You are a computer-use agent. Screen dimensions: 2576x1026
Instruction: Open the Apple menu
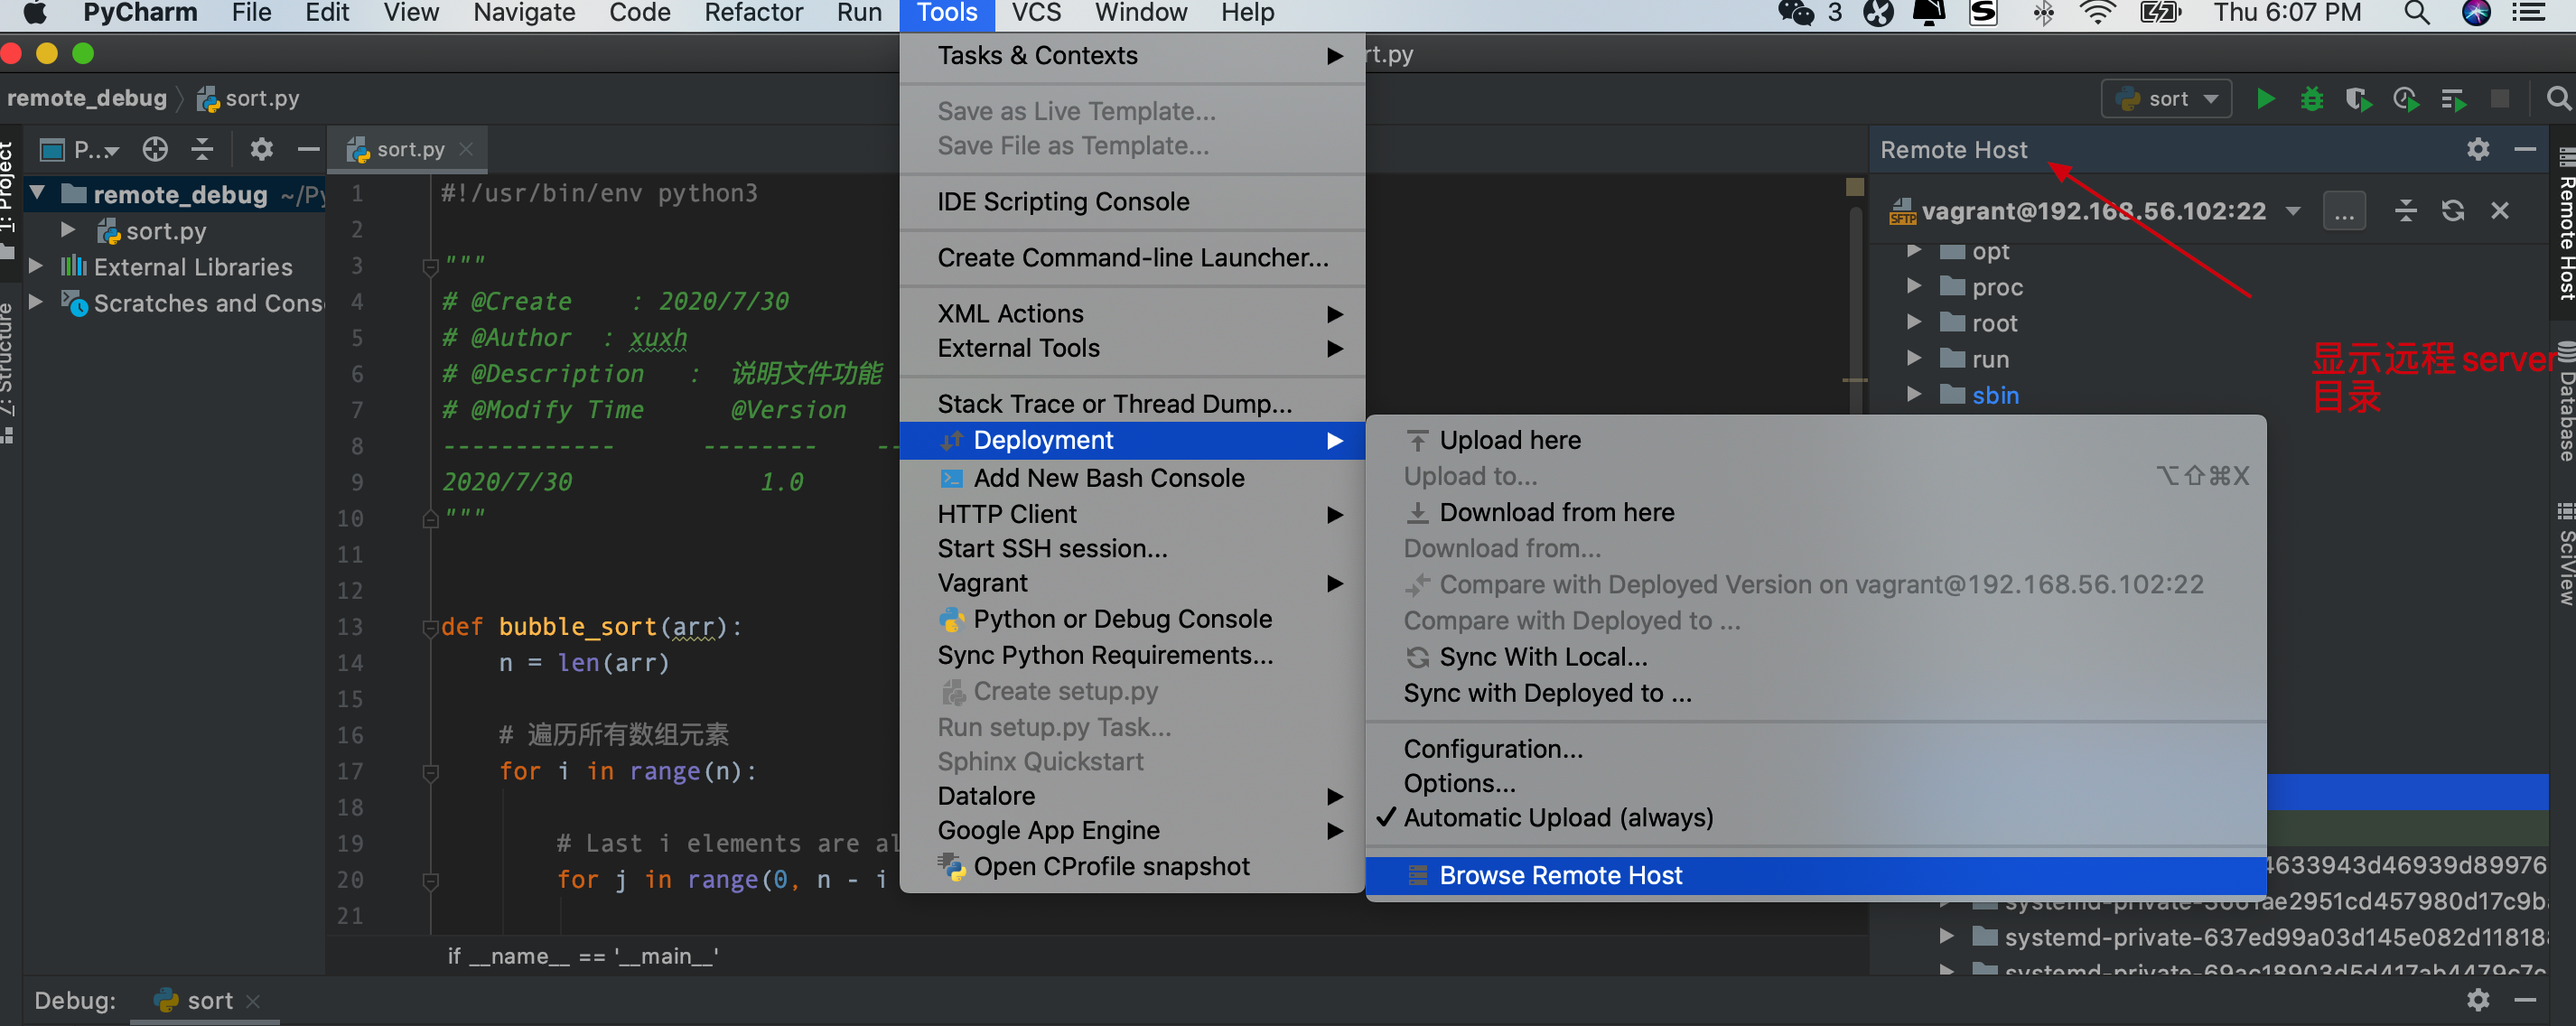point(35,13)
